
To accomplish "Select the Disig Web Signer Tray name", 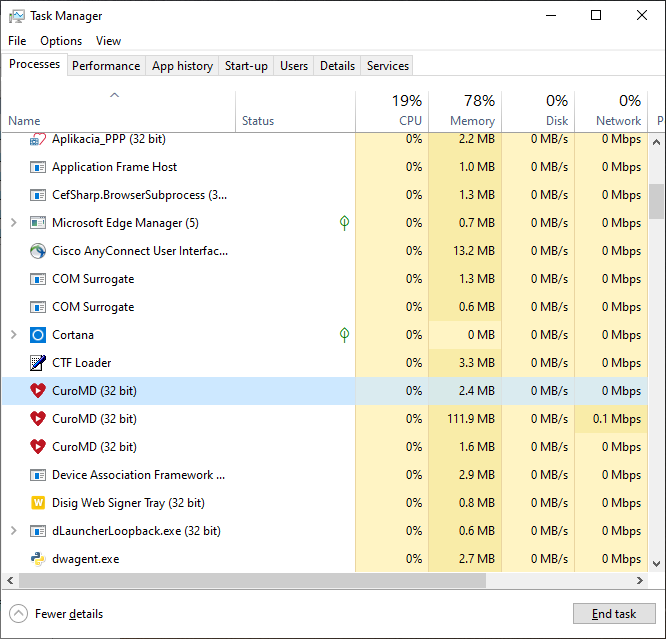I will click(128, 503).
